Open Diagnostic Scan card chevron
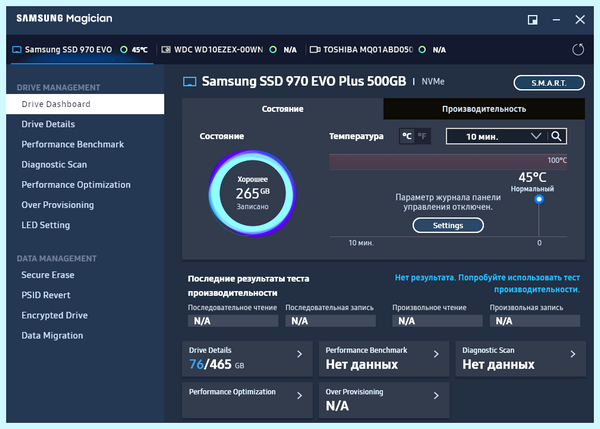Screen dimensions: 600x429 coord(573,354)
